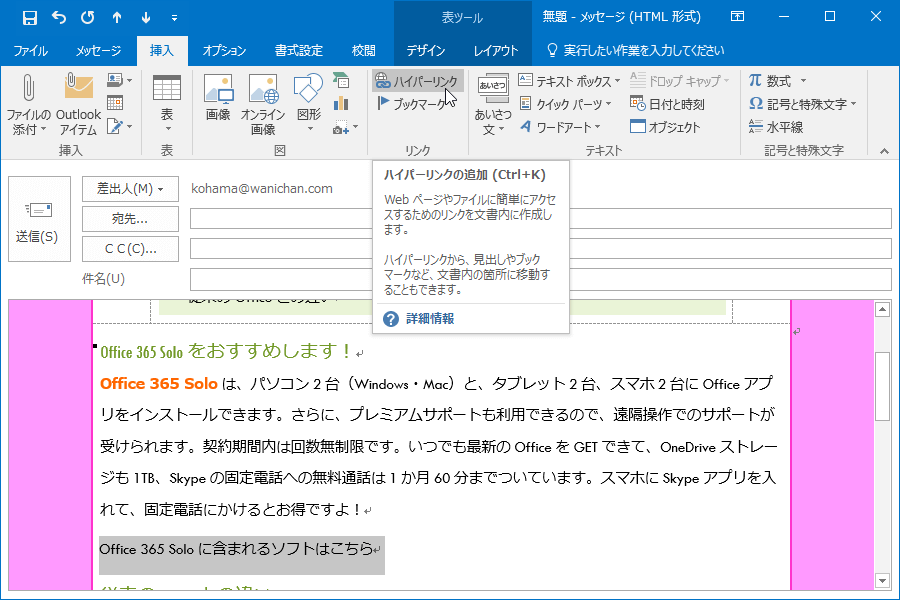The height and width of the screenshot is (600, 900).
Task: Click the vertical scrollbar thumb
Action: [x=882, y=386]
